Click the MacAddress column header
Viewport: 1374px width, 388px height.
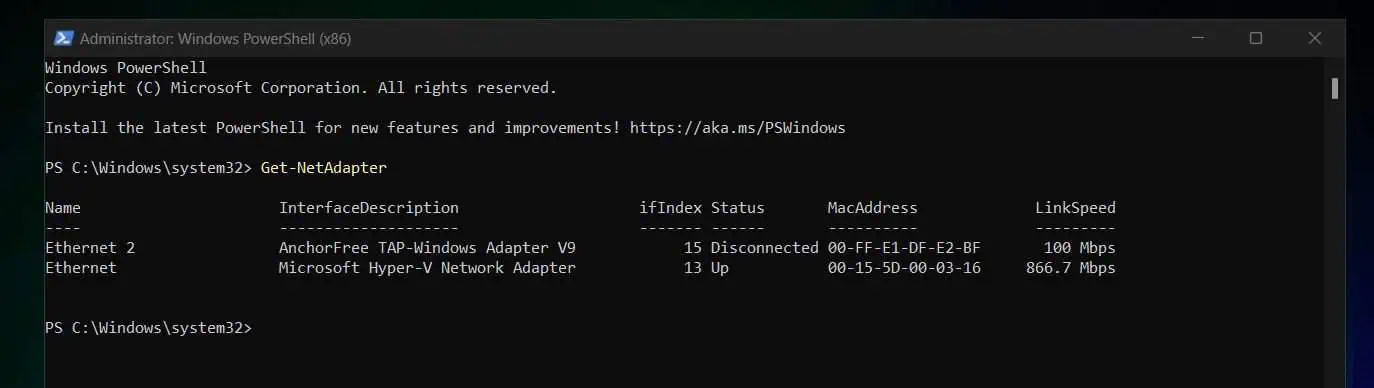pos(872,208)
